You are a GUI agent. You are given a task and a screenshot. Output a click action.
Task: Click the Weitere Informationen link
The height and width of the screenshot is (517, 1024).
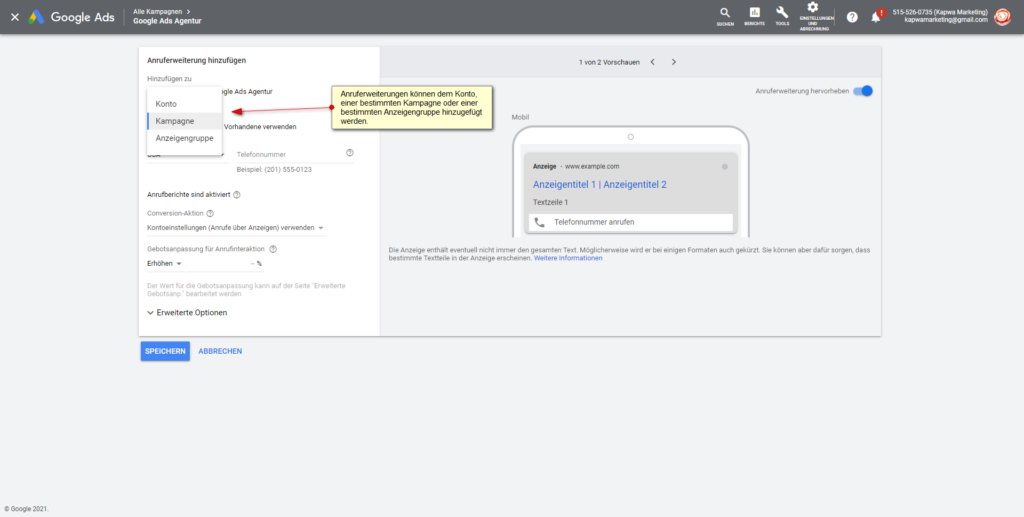tap(568, 258)
